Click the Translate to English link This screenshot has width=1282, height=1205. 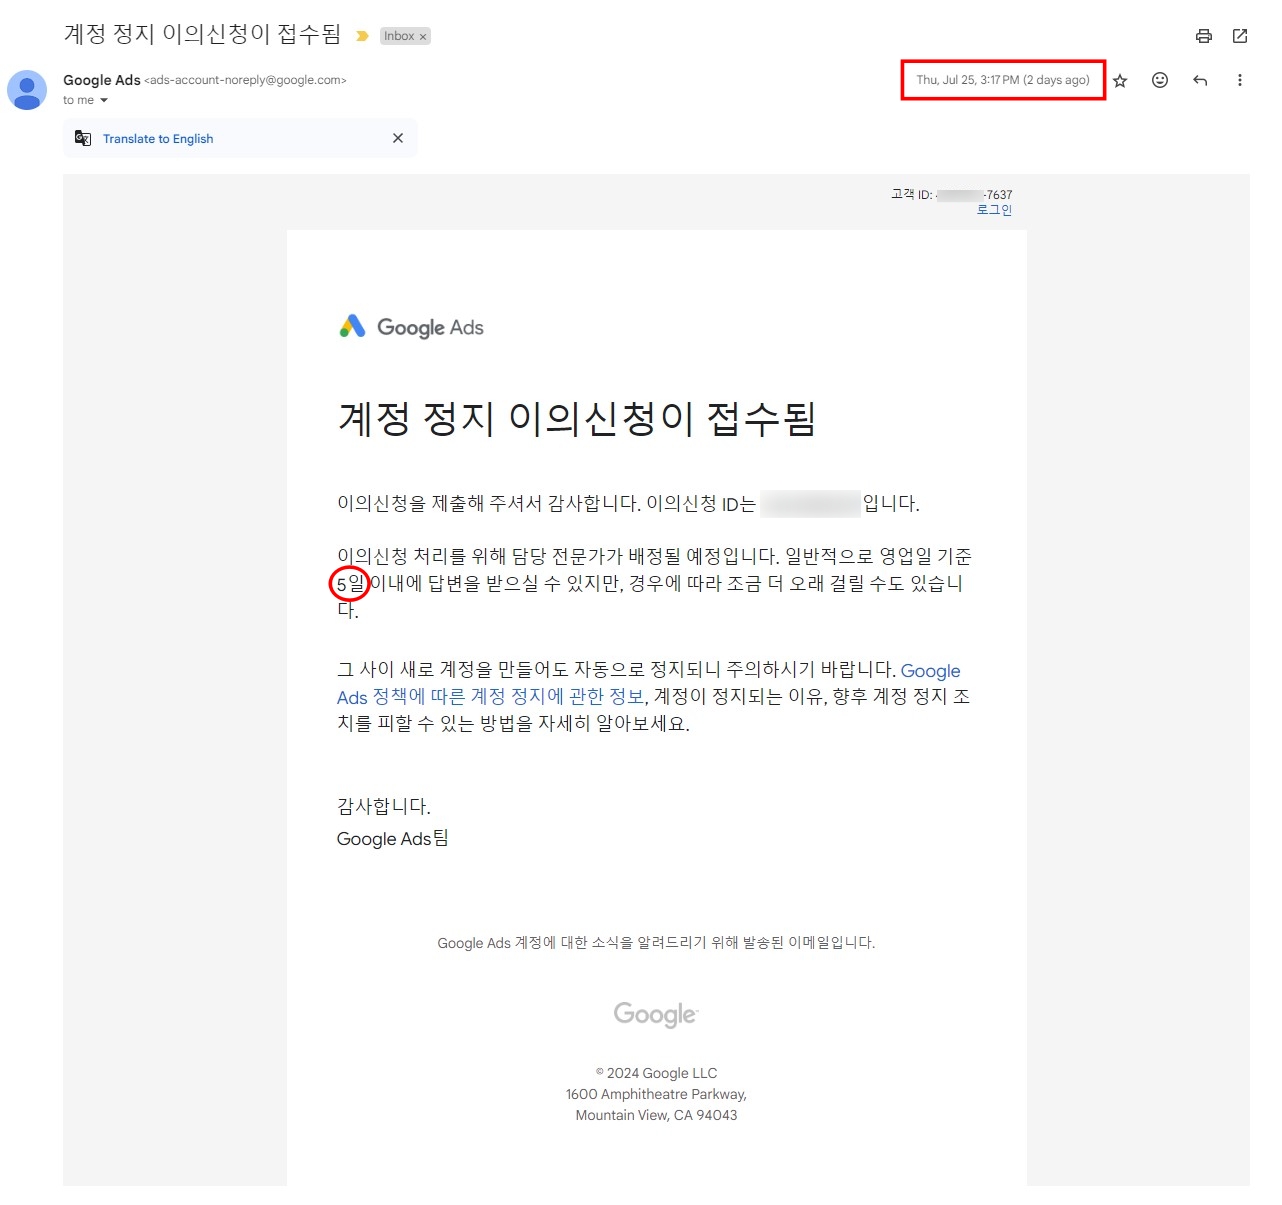[158, 139]
